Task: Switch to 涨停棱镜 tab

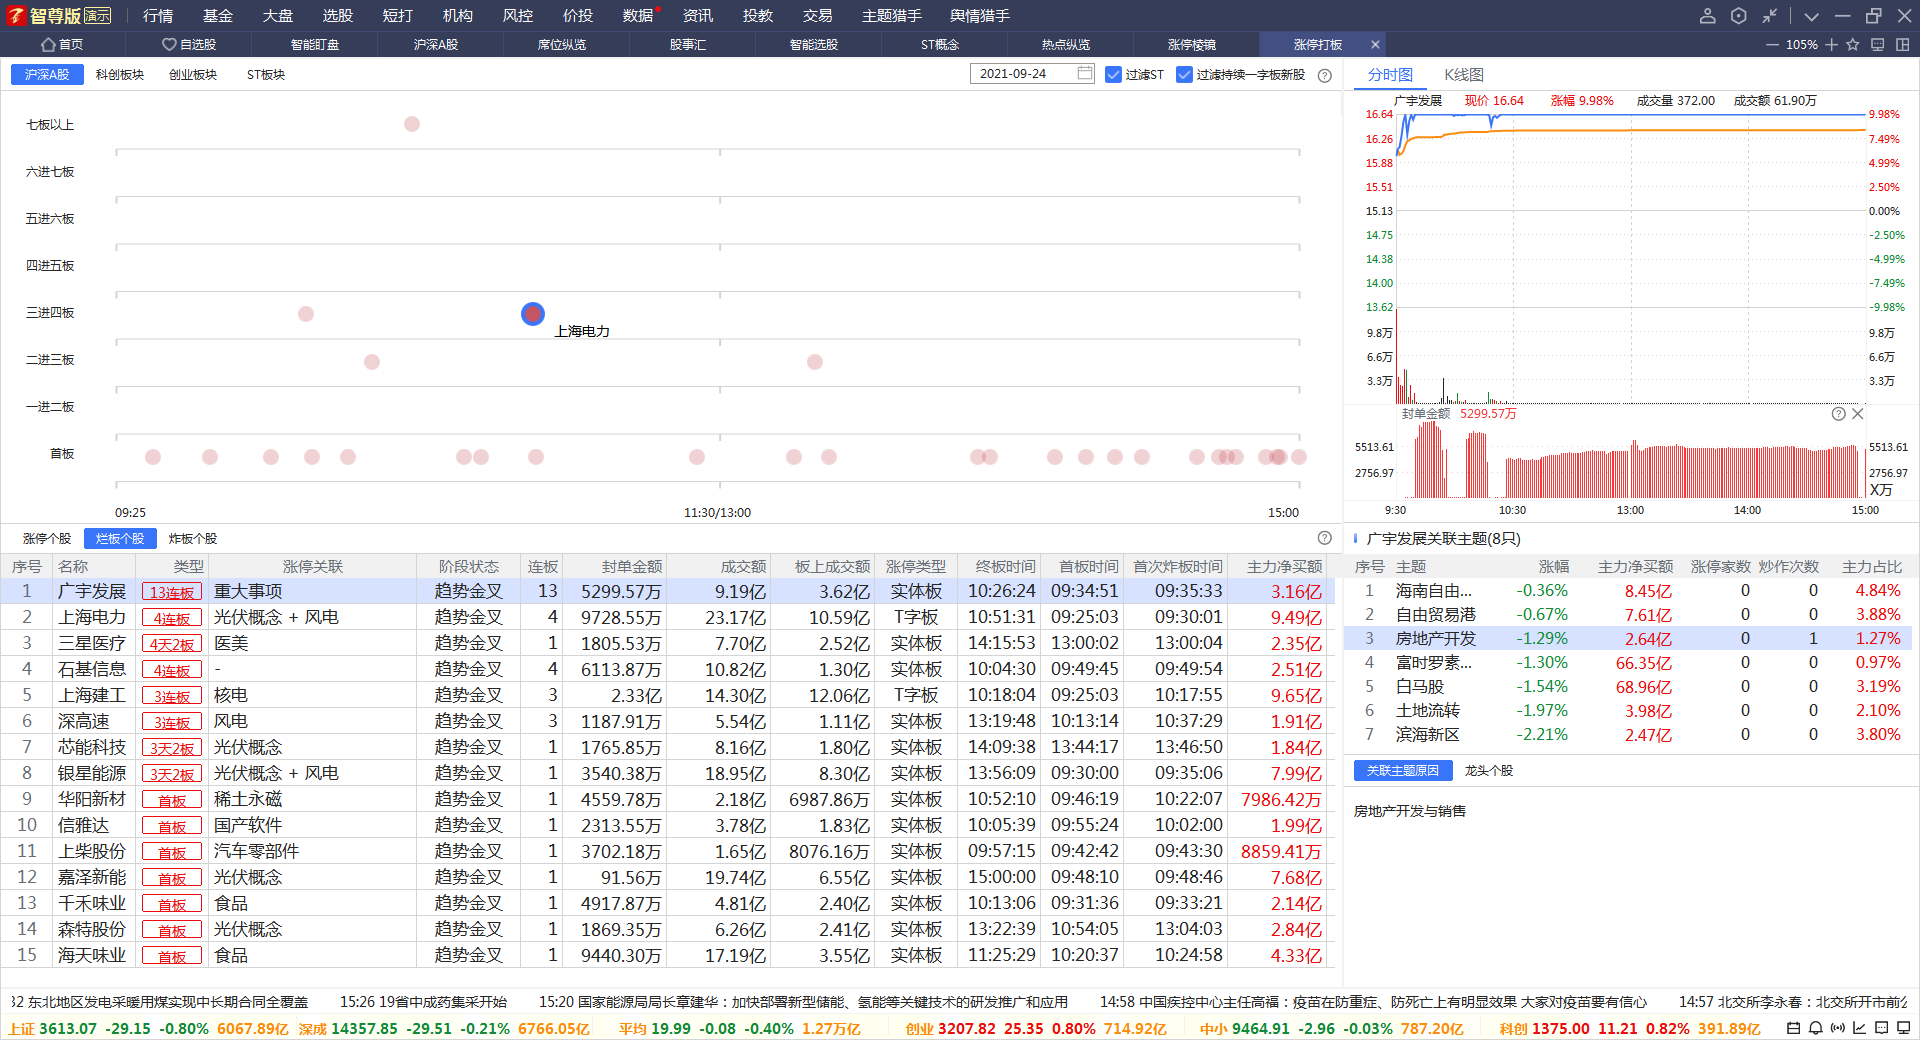Action: click(x=1192, y=45)
